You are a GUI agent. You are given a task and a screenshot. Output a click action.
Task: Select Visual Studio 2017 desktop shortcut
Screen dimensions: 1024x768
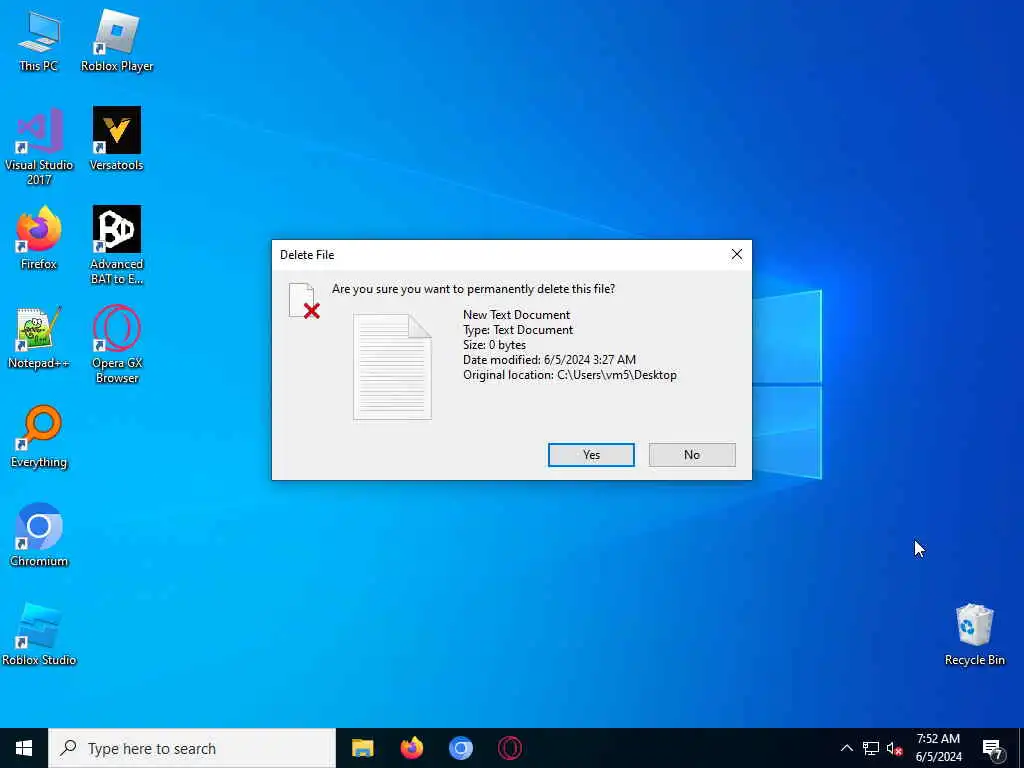(39, 146)
